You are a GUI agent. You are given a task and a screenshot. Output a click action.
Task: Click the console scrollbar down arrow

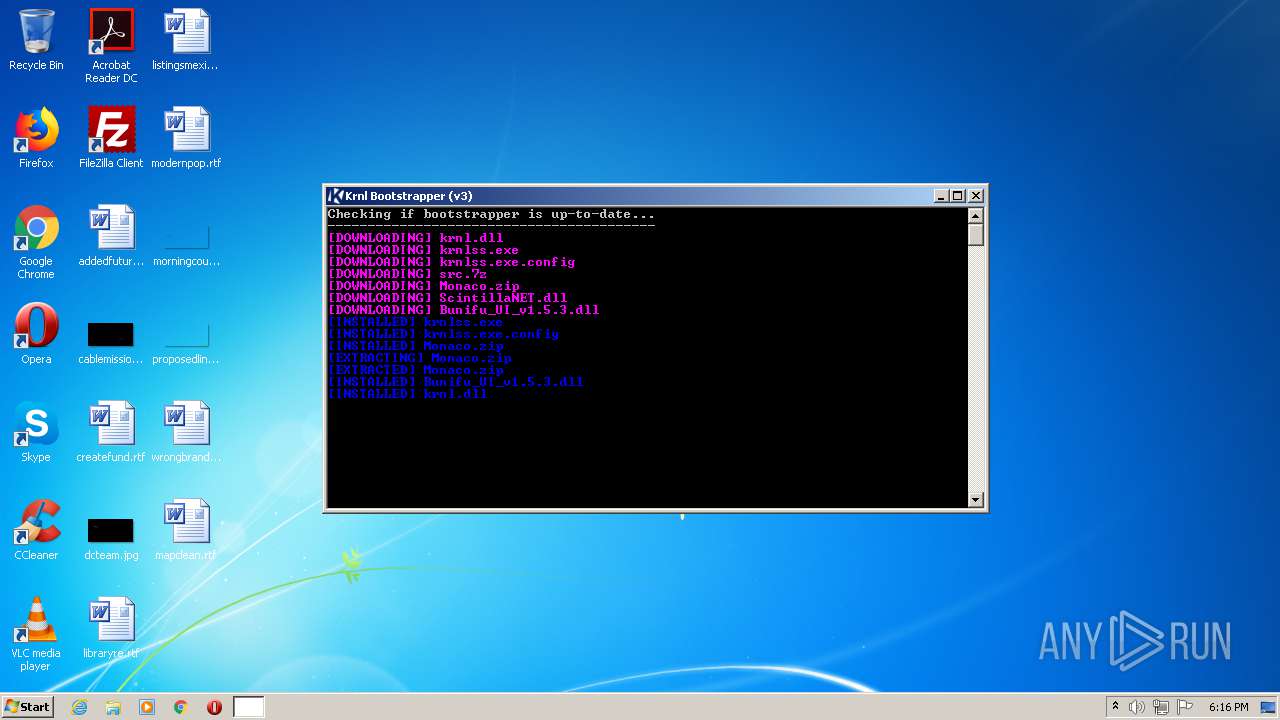[x=976, y=499]
